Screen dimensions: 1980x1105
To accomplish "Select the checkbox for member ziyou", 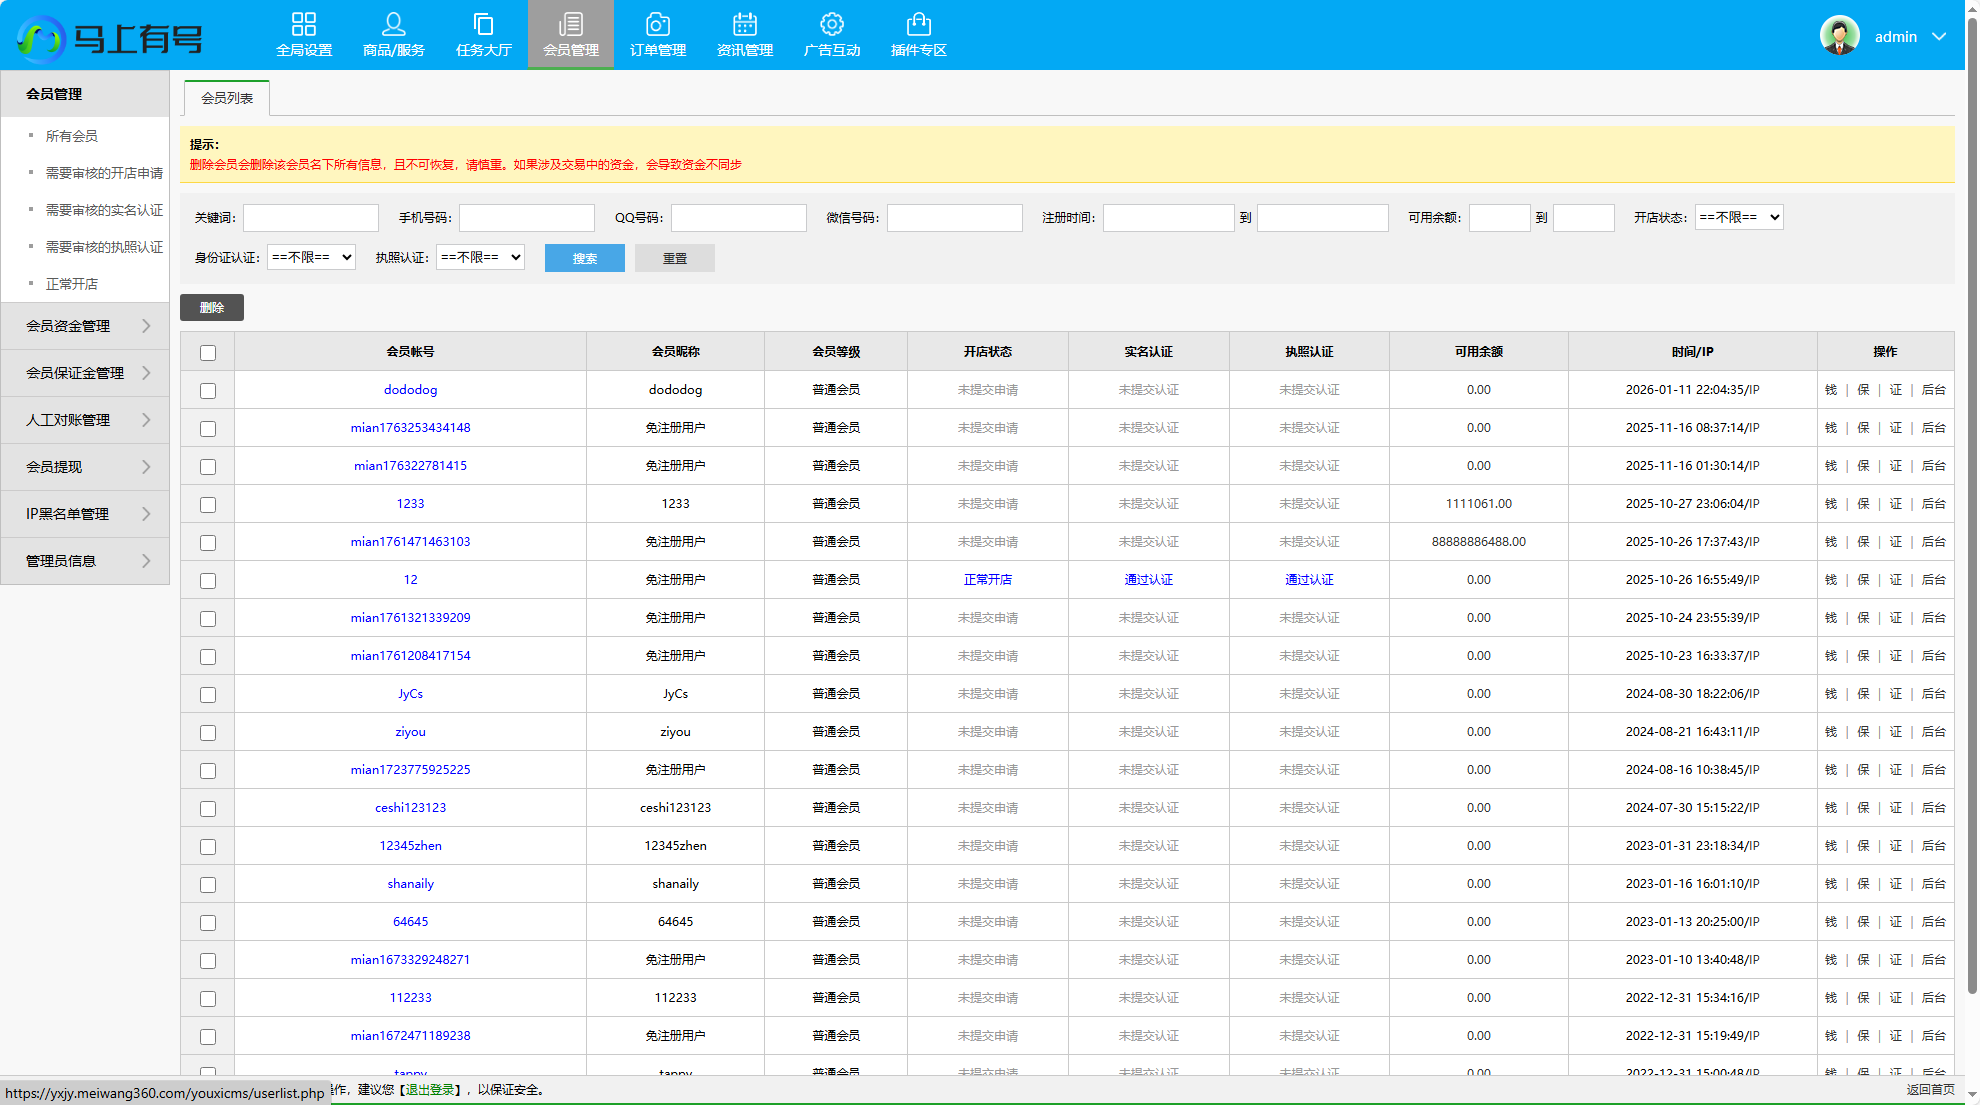I will (x=208, y=733).
